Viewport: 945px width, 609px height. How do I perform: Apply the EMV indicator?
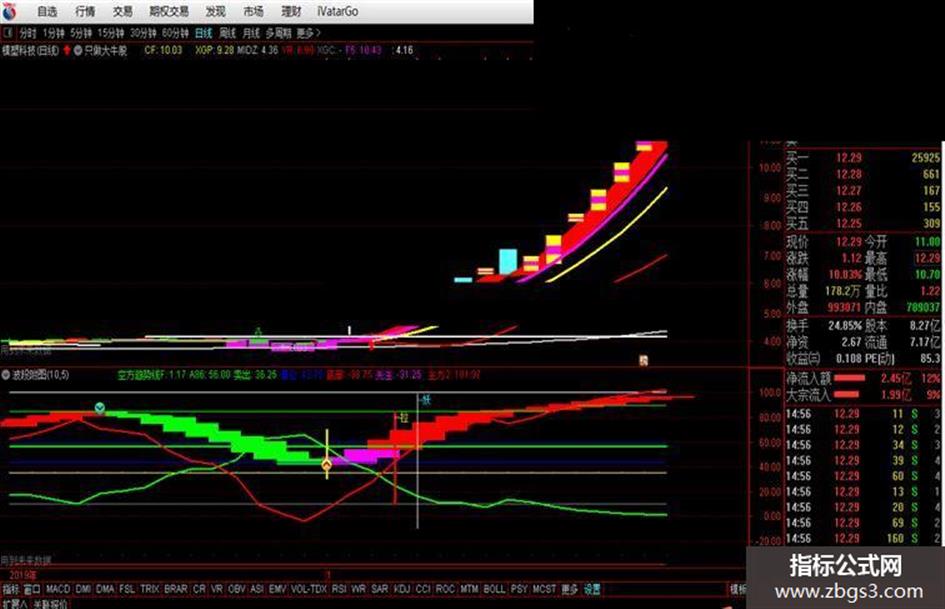[x=277, y=589]
